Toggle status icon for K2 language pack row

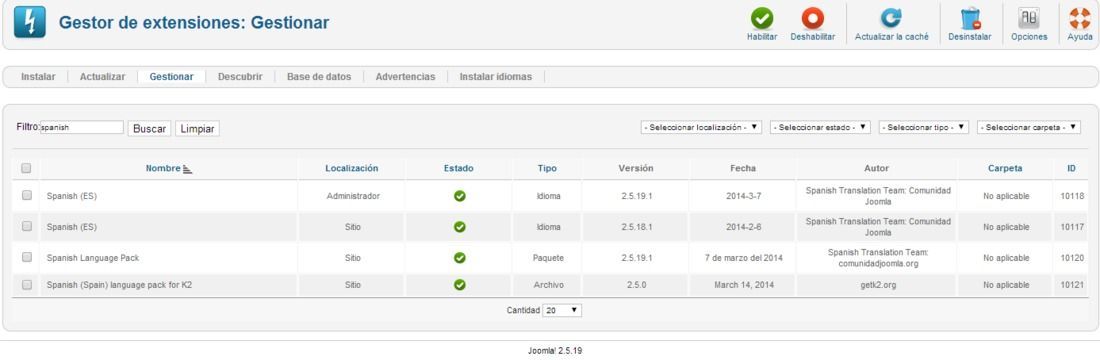coord(460,285)
